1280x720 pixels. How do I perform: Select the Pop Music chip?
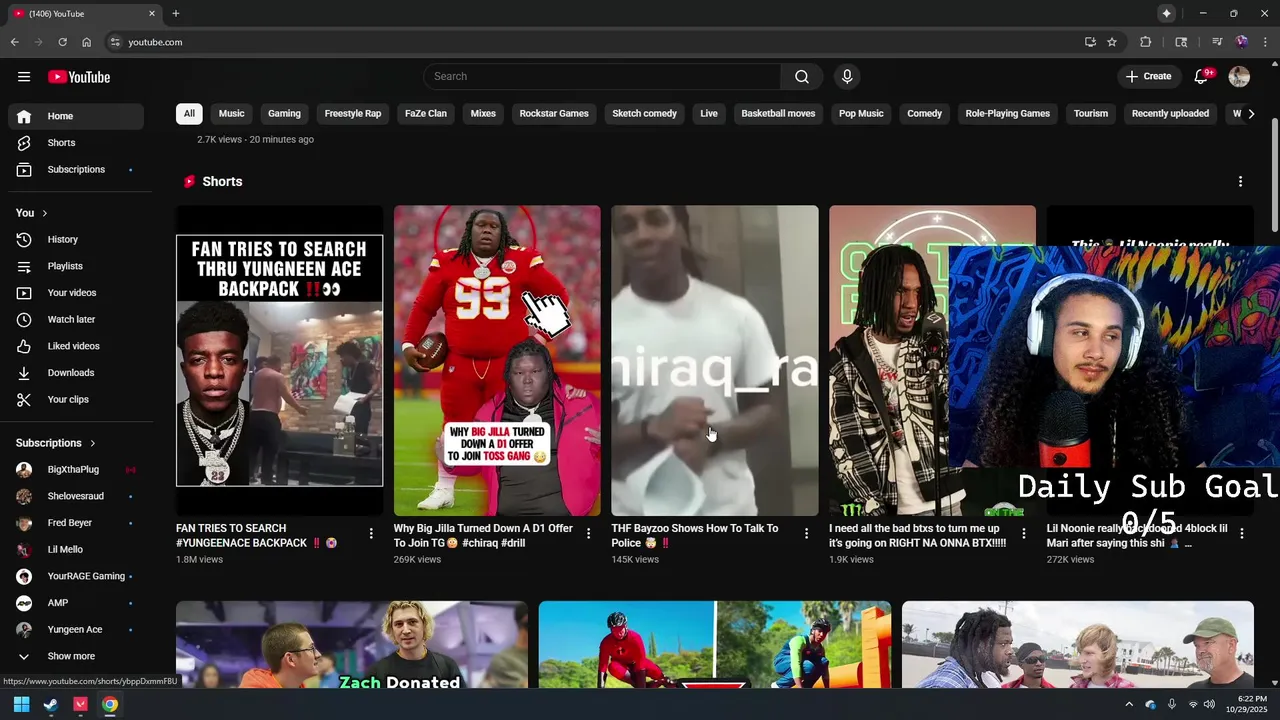(x=861, y=114)
